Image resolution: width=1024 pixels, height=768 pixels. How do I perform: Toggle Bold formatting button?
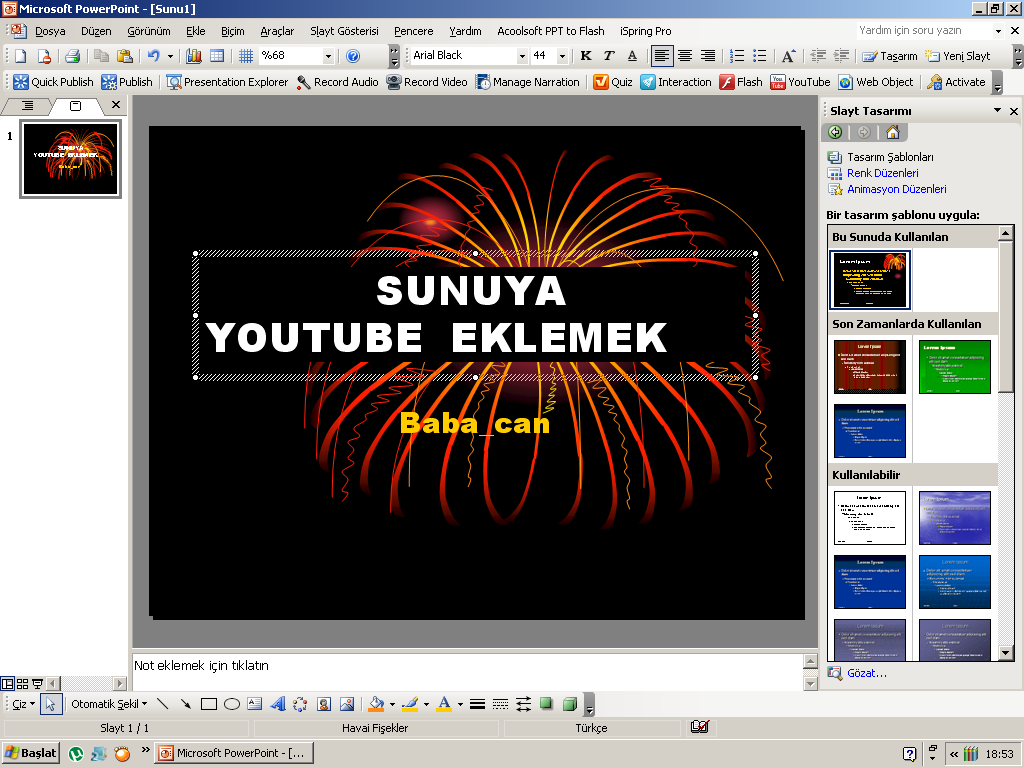pyautogui.click(x=586, y=56)
